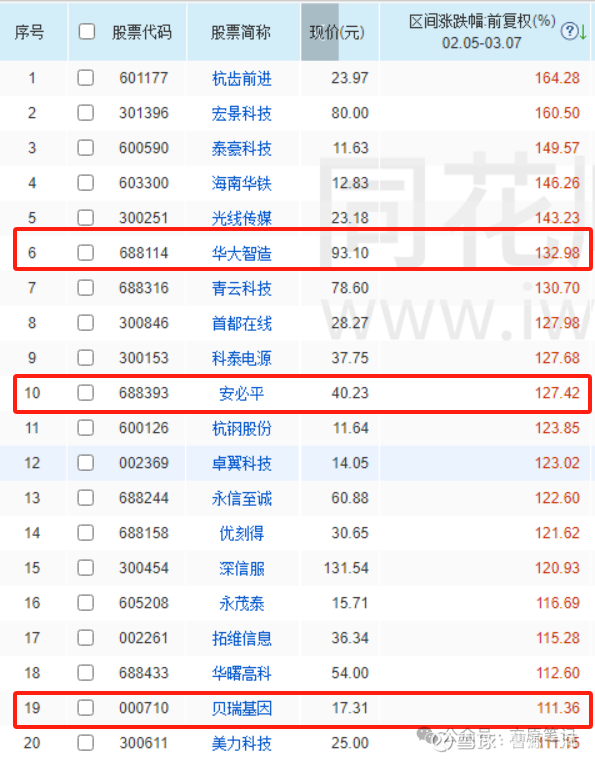Open the 美力科技 stock link
Screen dimensions: 595x759
click(242, 743)
